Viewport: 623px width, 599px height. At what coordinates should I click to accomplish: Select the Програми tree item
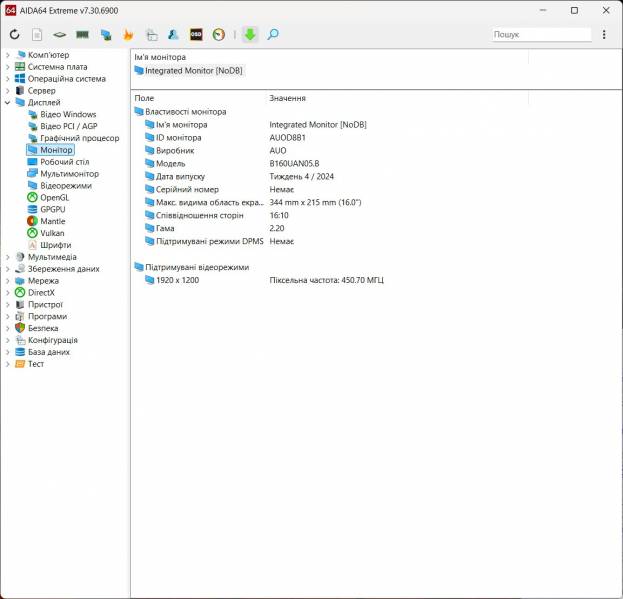point(41,317)
